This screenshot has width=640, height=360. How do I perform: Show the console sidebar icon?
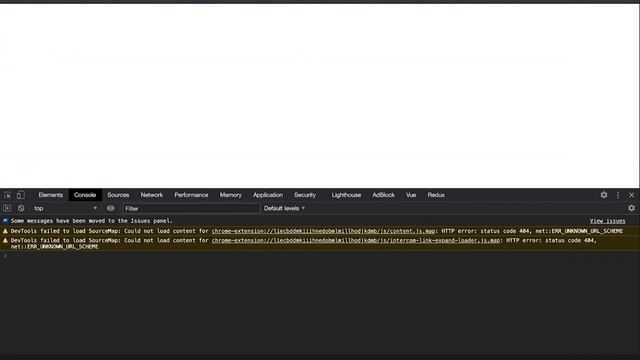[7, 208]
